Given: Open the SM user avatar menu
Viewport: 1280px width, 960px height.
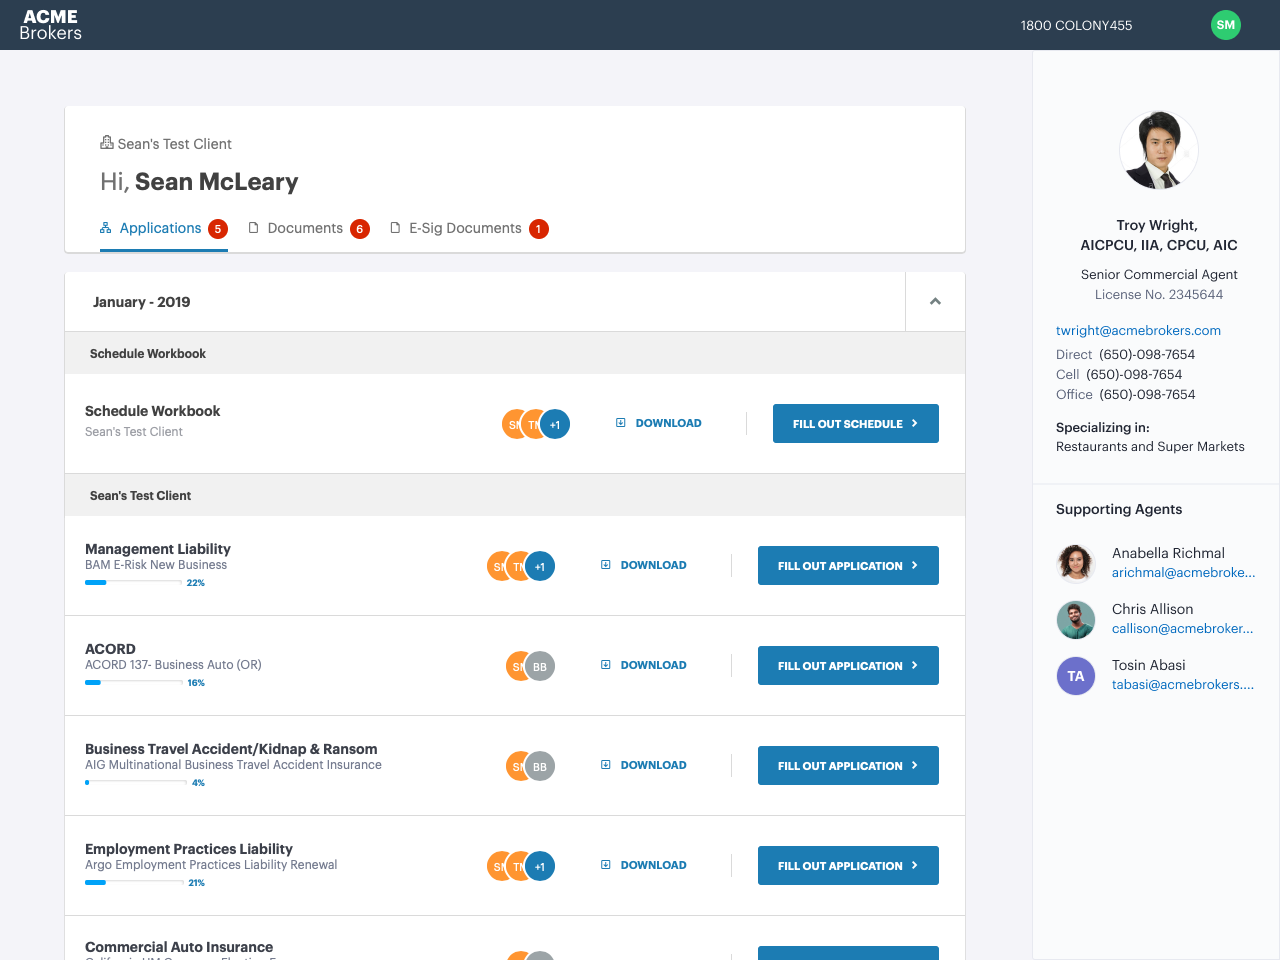Looking at the screenshot, I should tap(1225, 25).
